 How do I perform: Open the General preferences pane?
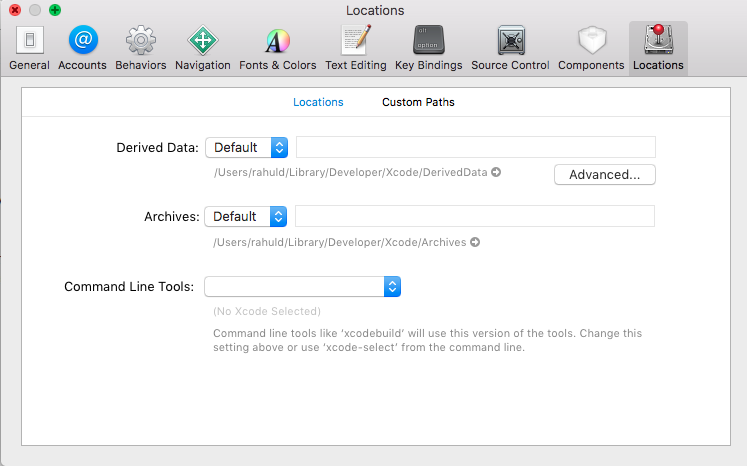[30, 48]
